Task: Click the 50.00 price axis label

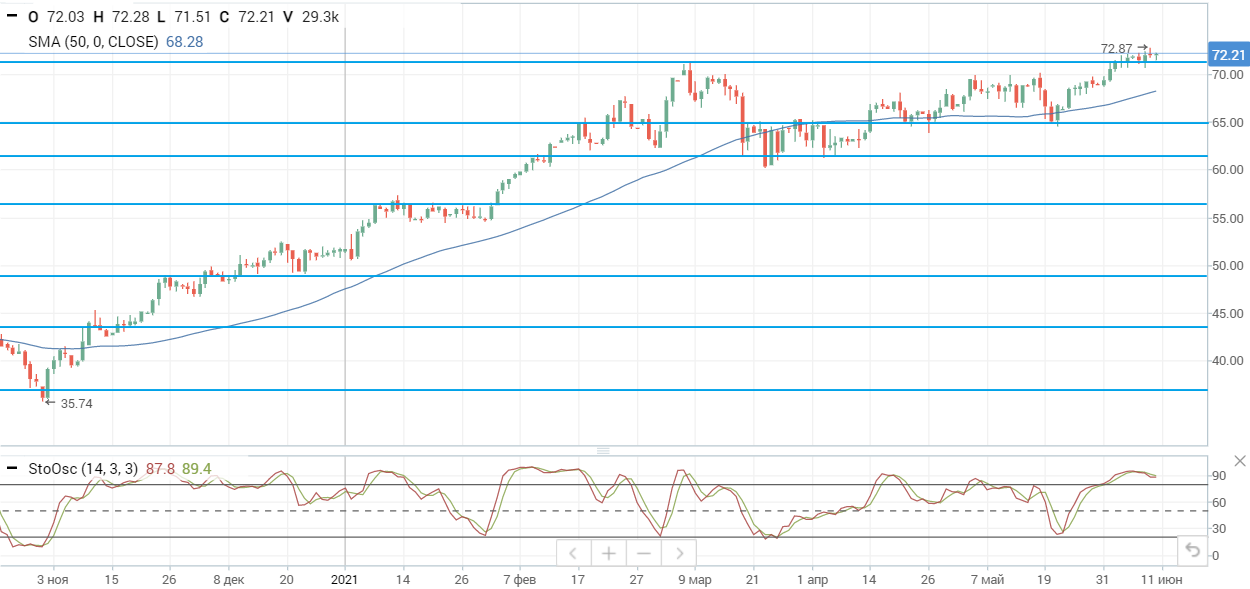Action: click(x=1226, y=266)
